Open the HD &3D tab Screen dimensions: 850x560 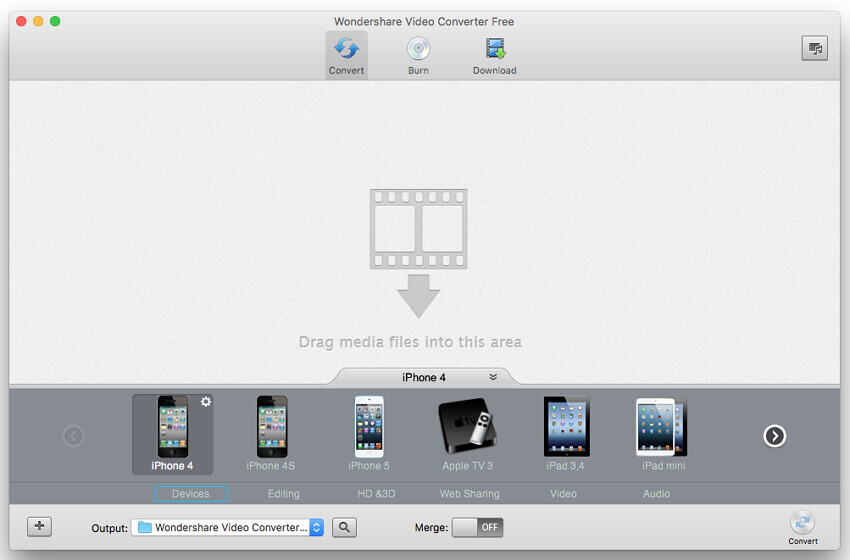[x=376, y=494]
